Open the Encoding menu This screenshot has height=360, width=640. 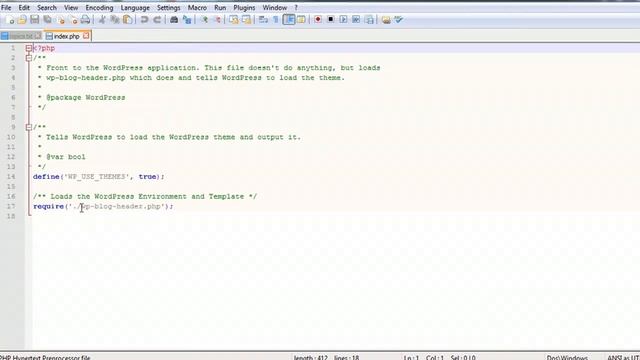[x=99, y=8]
